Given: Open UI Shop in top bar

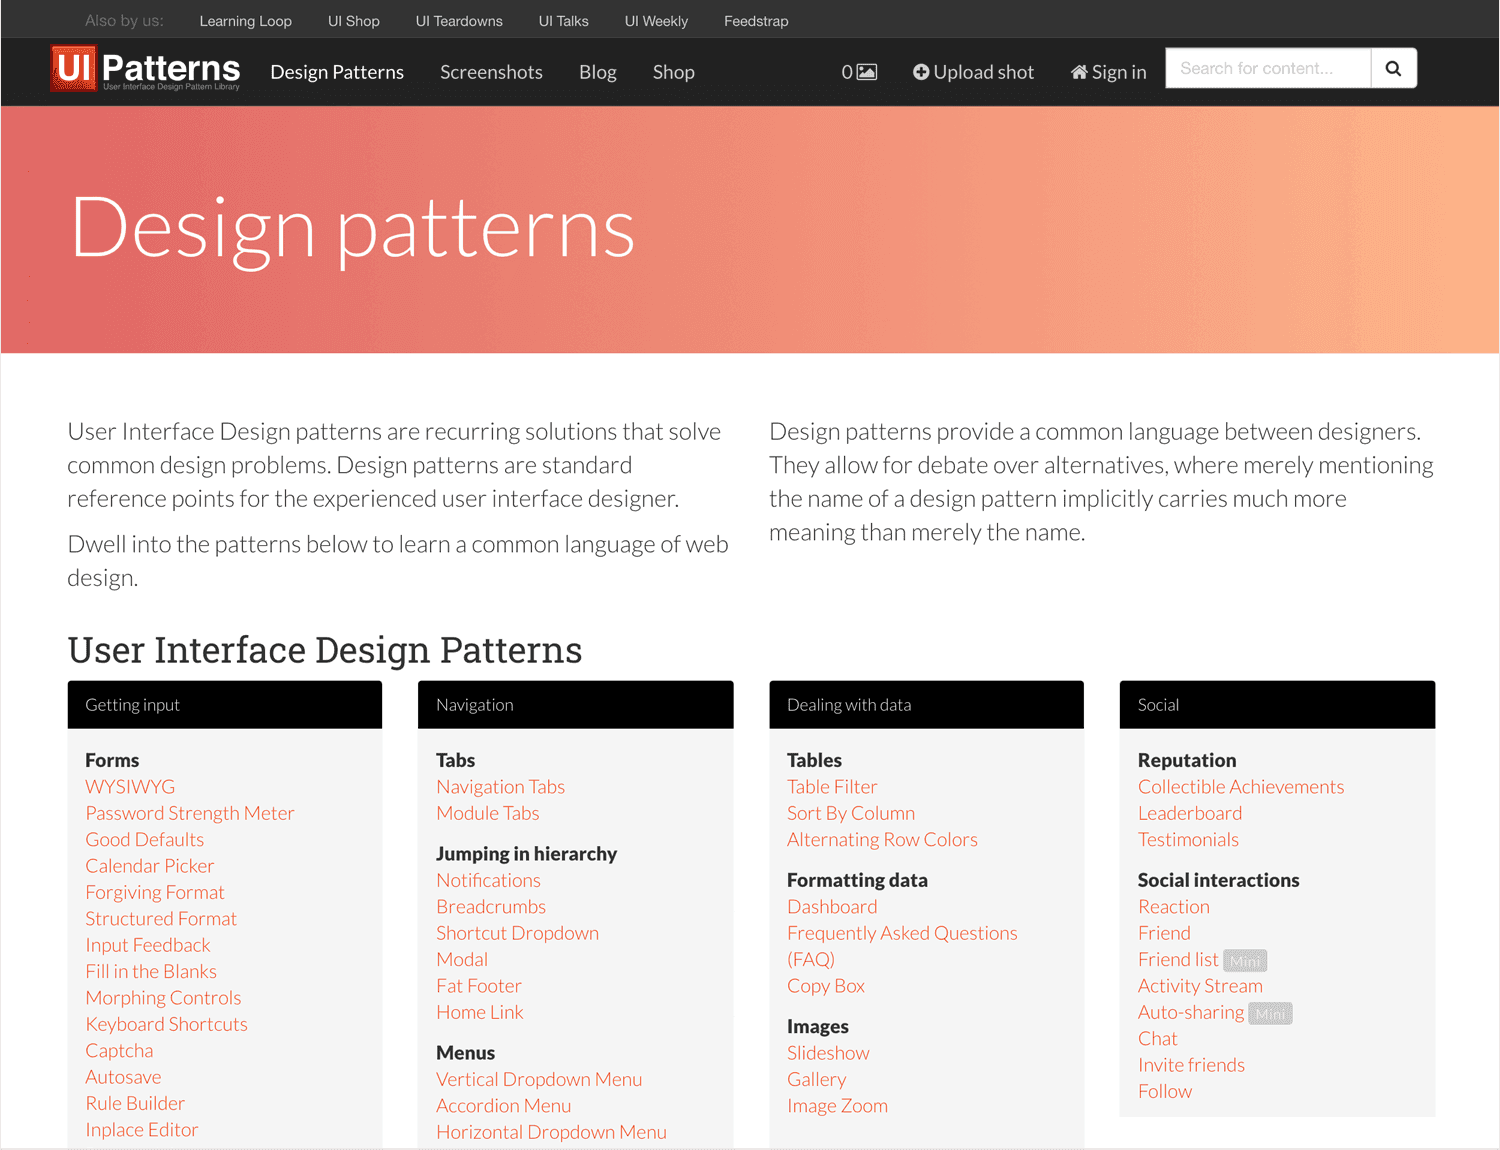Looking at the screenshot, I should [354, 21].
